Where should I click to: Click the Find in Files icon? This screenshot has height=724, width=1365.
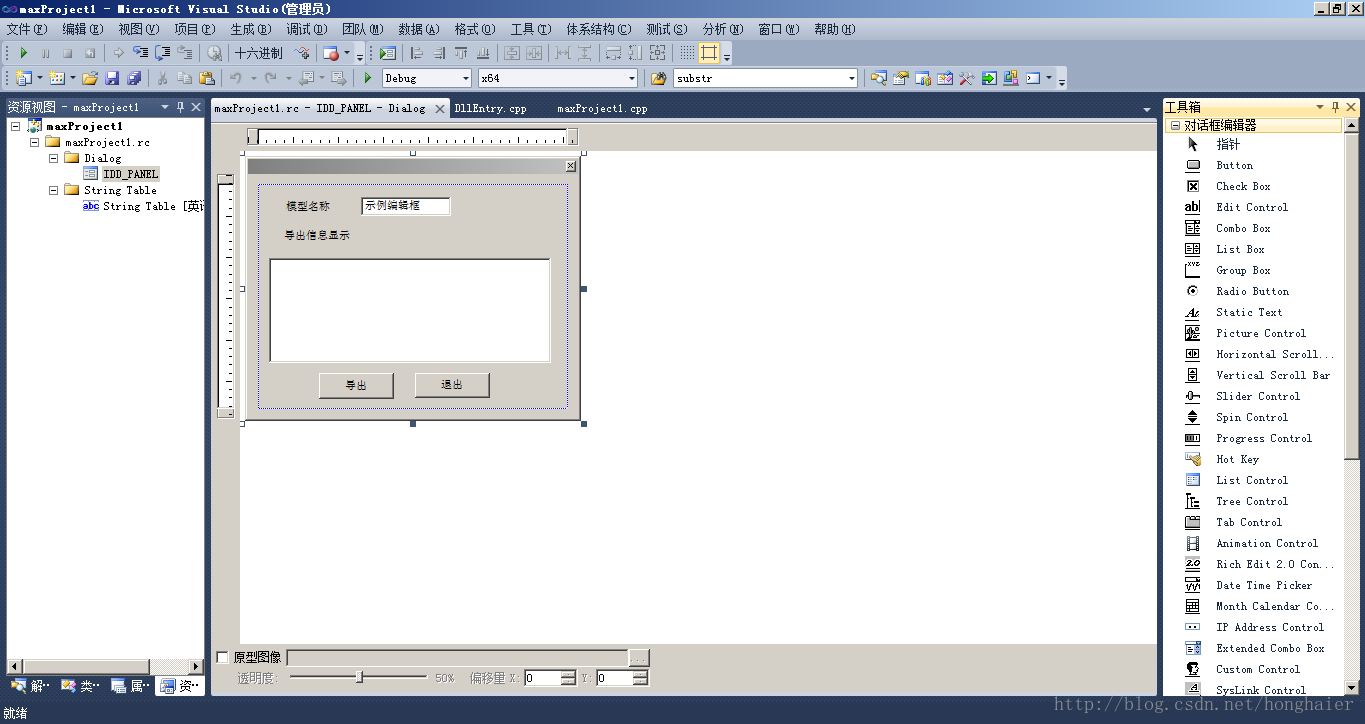tap(658, 78)
